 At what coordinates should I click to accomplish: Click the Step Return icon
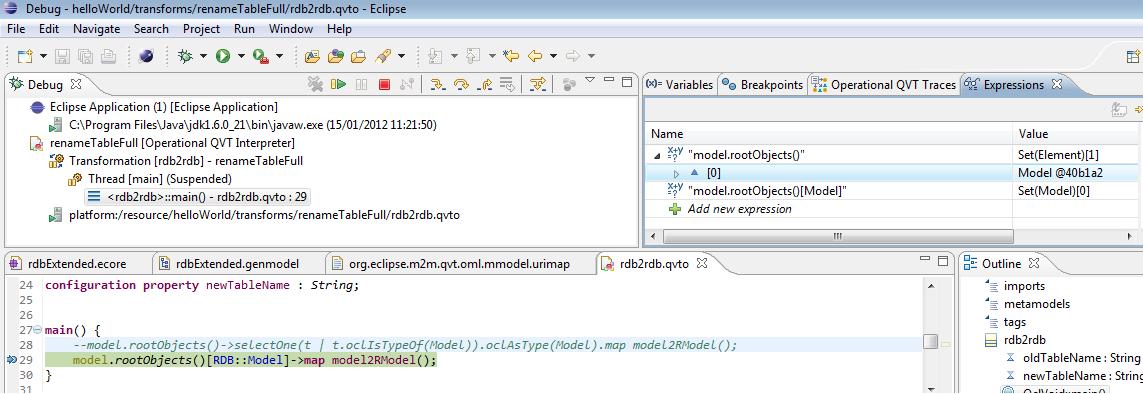[x=484, y=84]
